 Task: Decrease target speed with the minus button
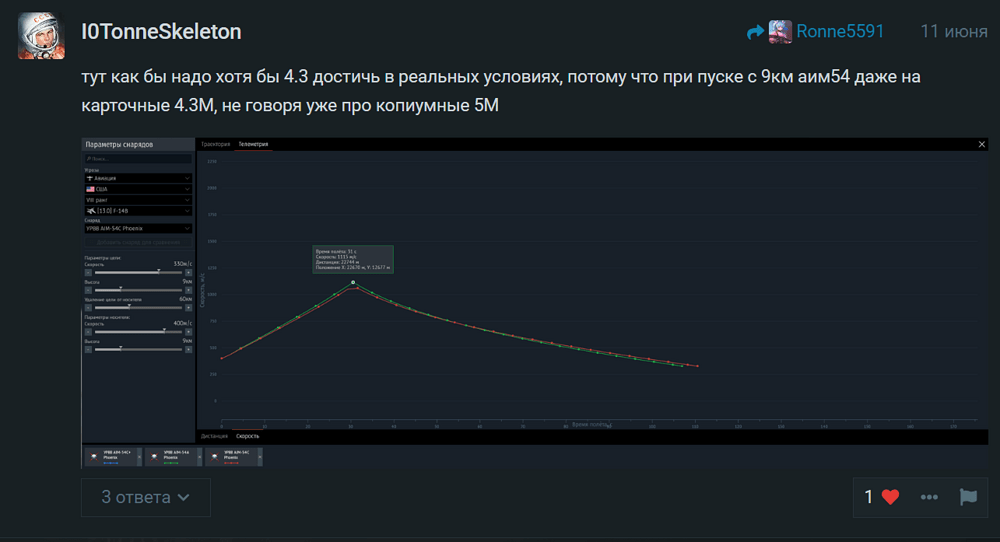click(x=88, y=272)
